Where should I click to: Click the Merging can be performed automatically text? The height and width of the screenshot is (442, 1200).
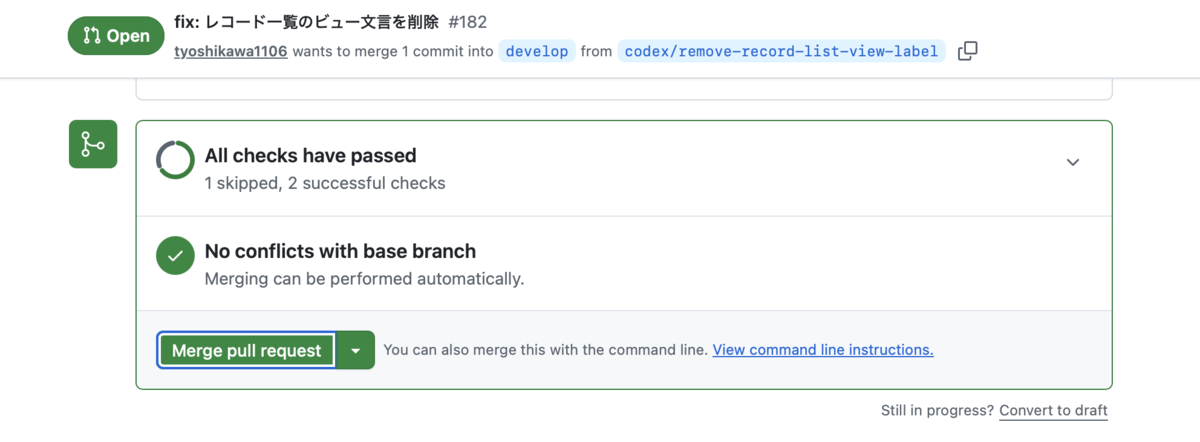pyautogui.click(x=364, y=279)
